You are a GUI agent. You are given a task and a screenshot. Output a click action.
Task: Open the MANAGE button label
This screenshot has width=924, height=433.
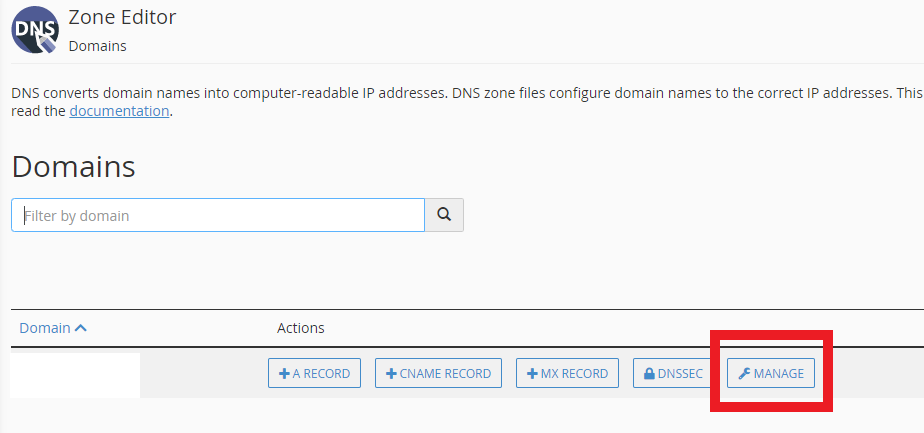point(778,373)
